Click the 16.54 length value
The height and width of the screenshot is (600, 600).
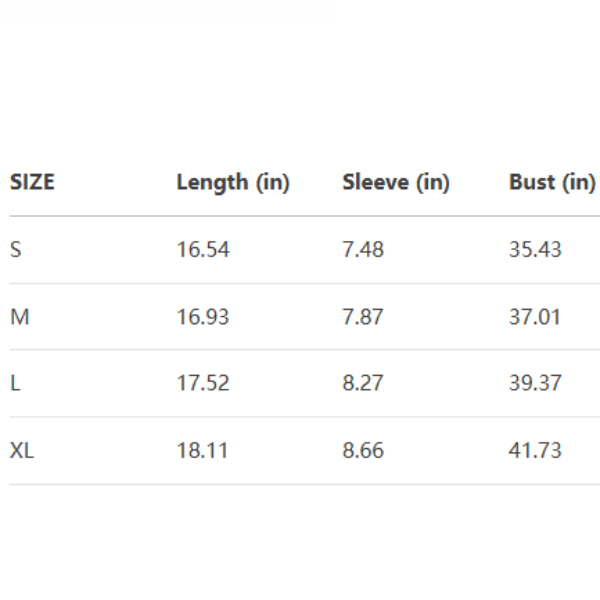click(x=203, y=250)
